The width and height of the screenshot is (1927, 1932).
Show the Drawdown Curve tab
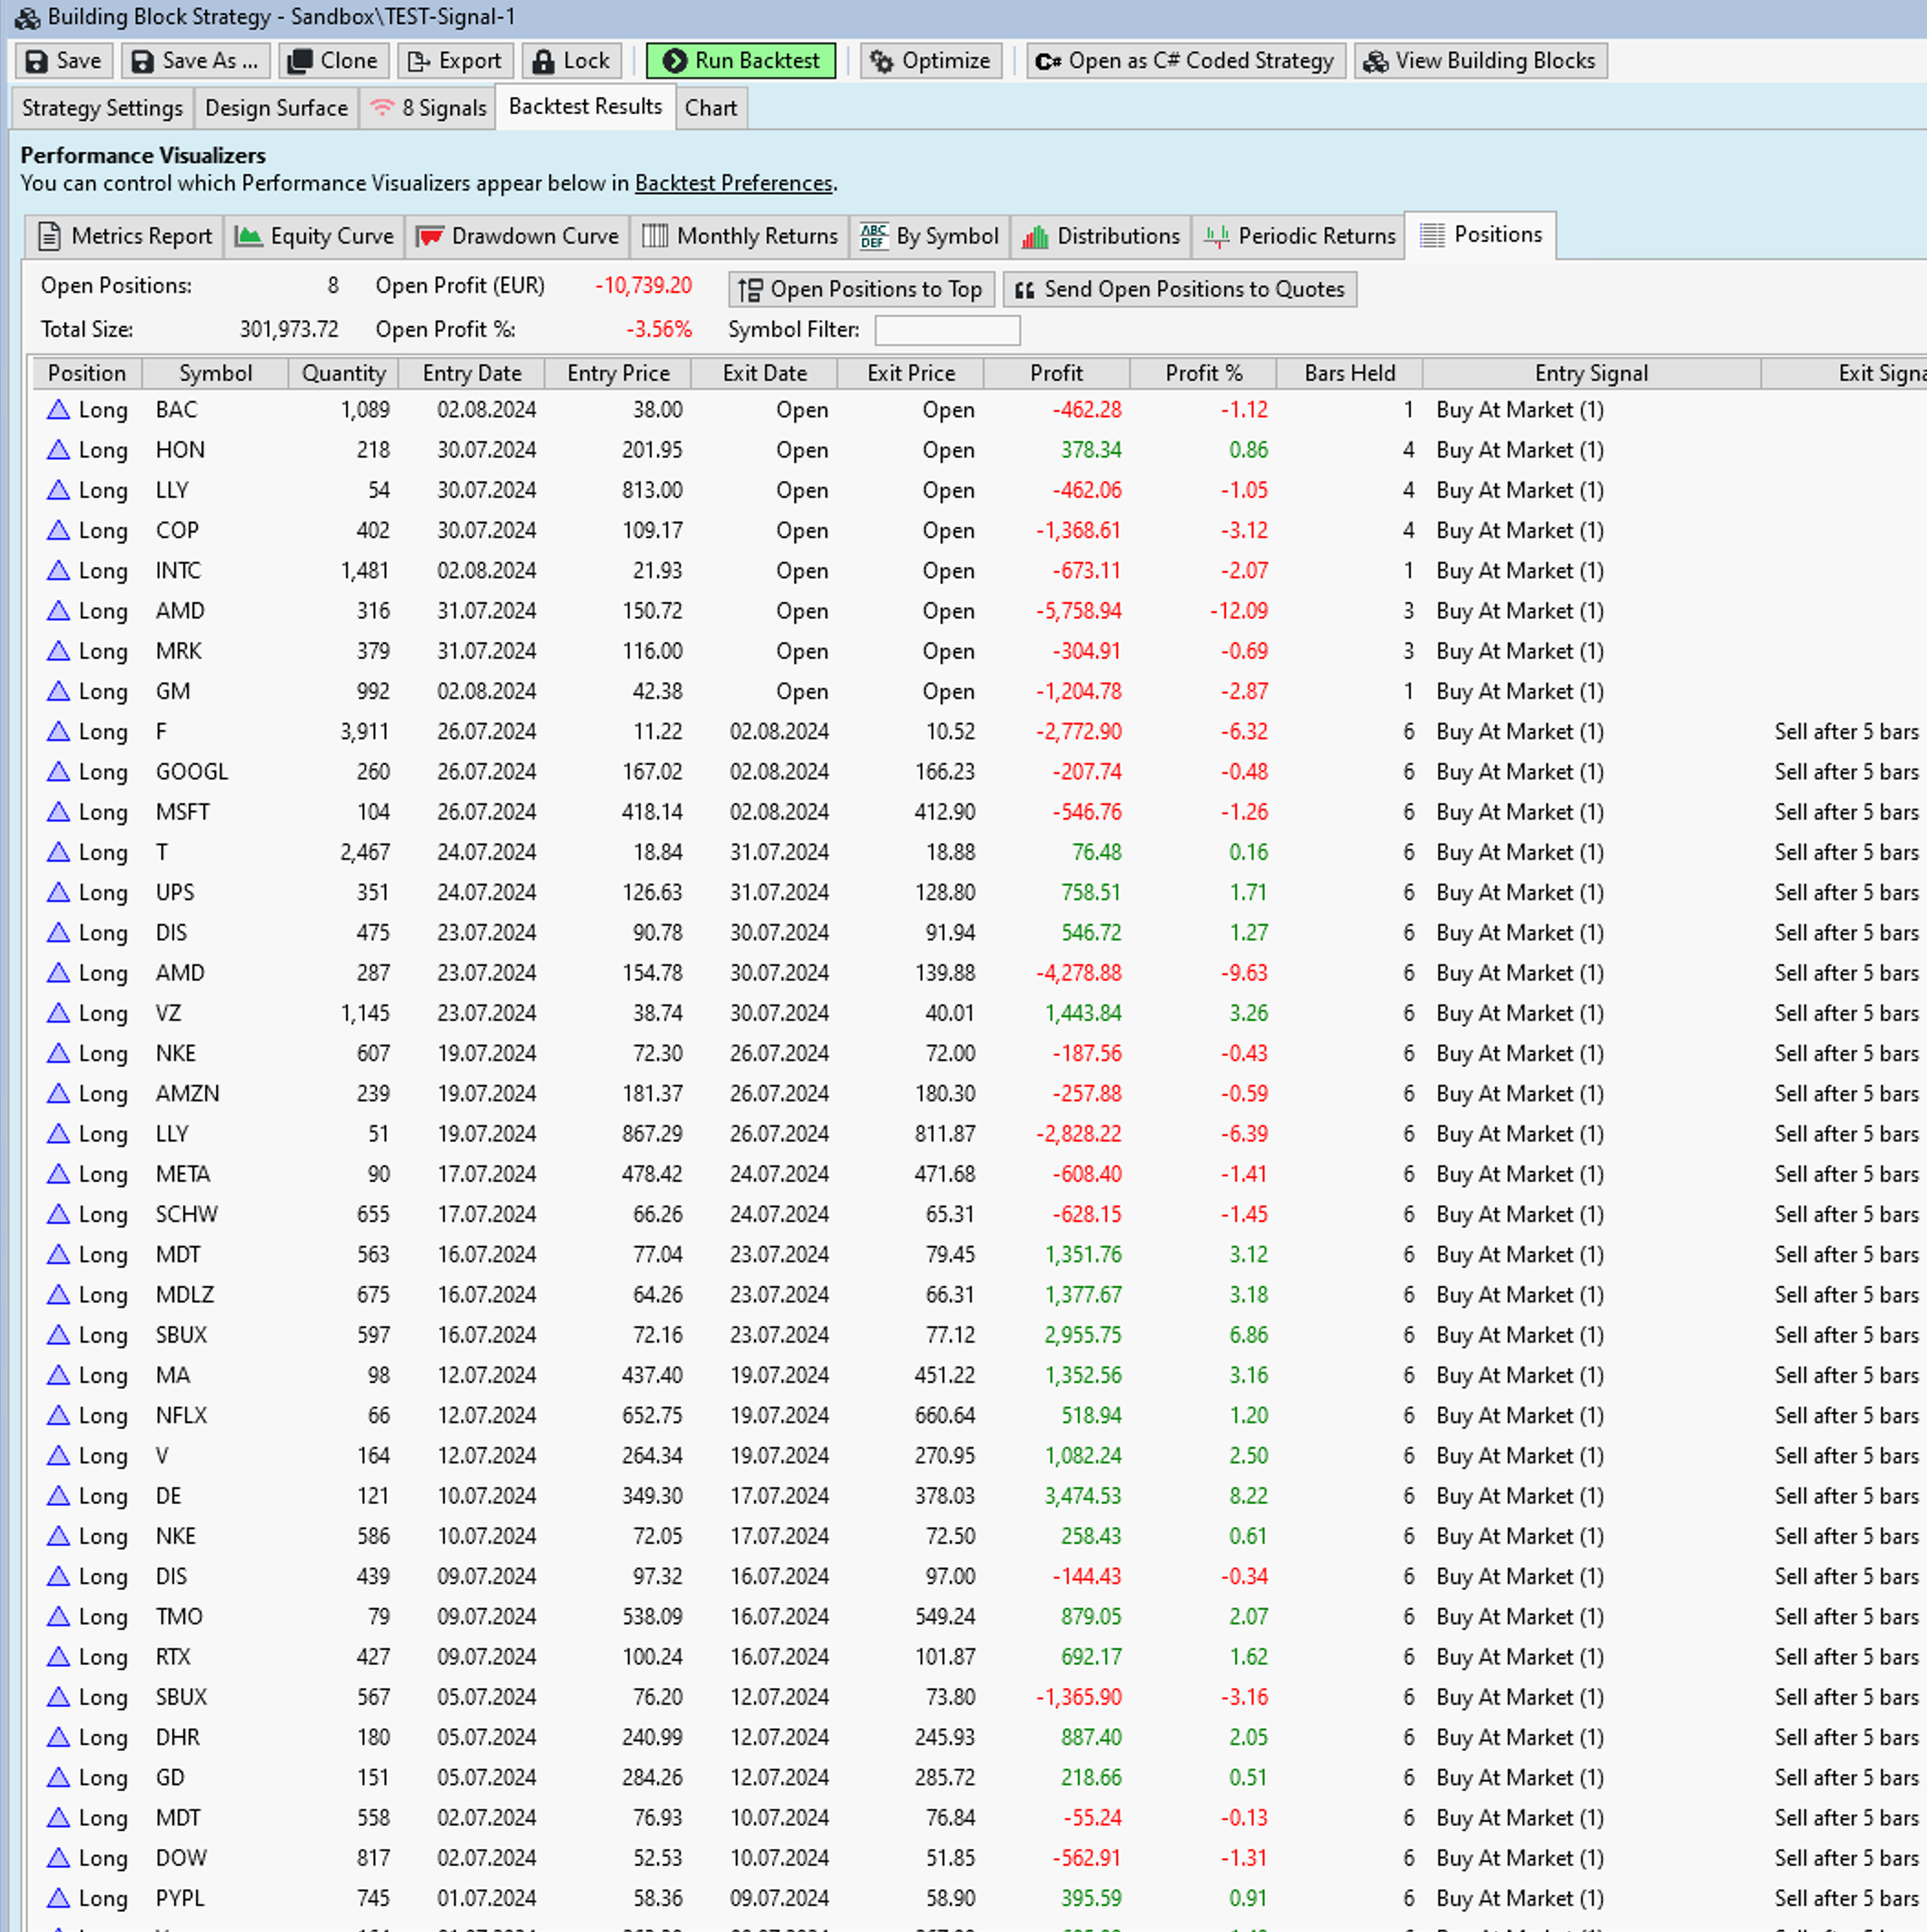[517, 236]
